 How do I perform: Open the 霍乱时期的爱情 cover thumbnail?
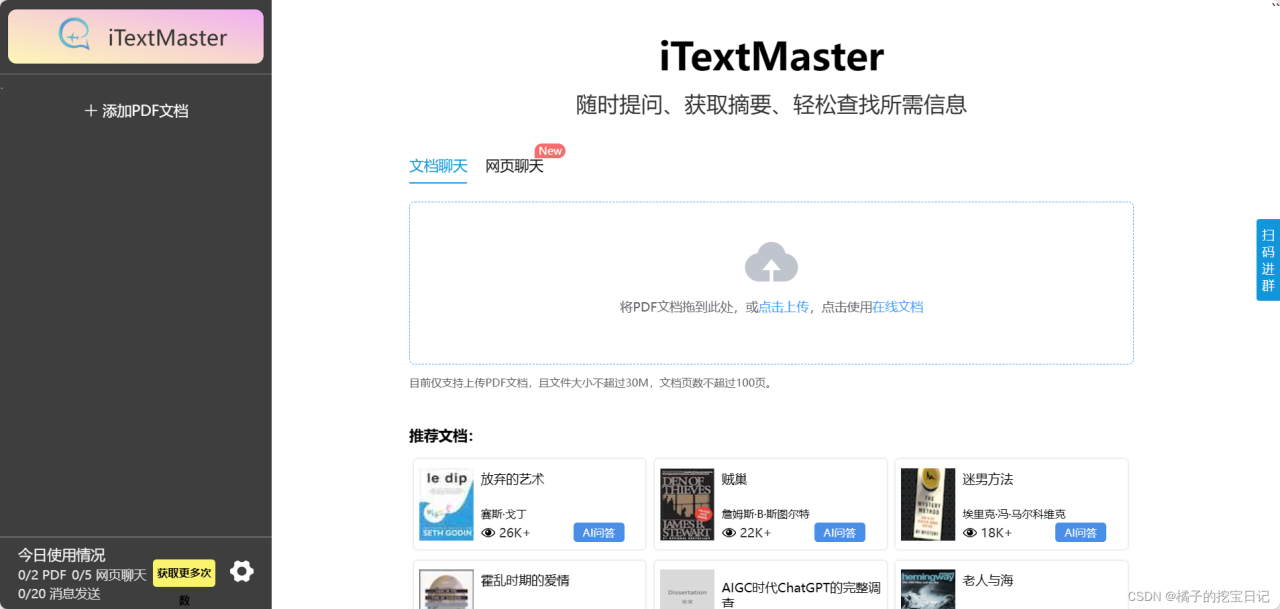click(x=446, y=589)
